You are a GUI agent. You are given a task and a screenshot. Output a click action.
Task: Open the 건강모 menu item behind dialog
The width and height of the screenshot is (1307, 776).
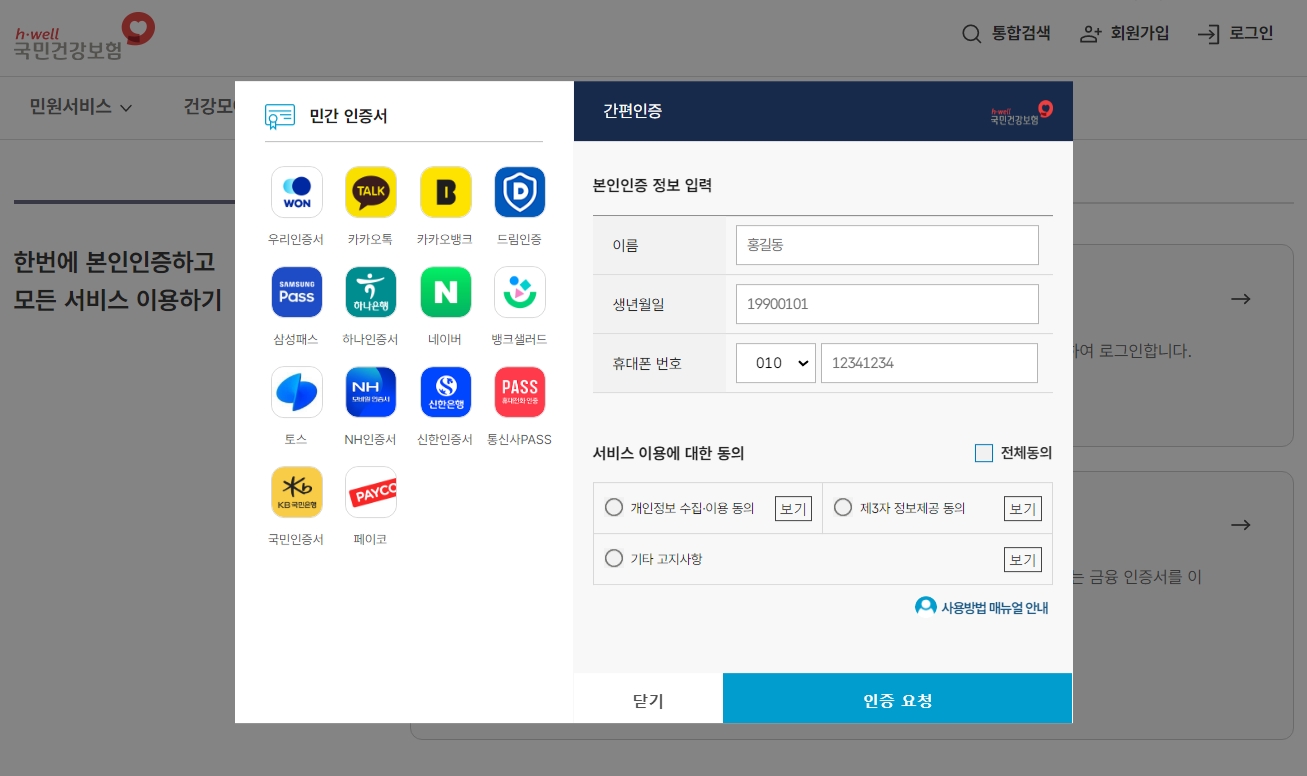coord(208,107)
